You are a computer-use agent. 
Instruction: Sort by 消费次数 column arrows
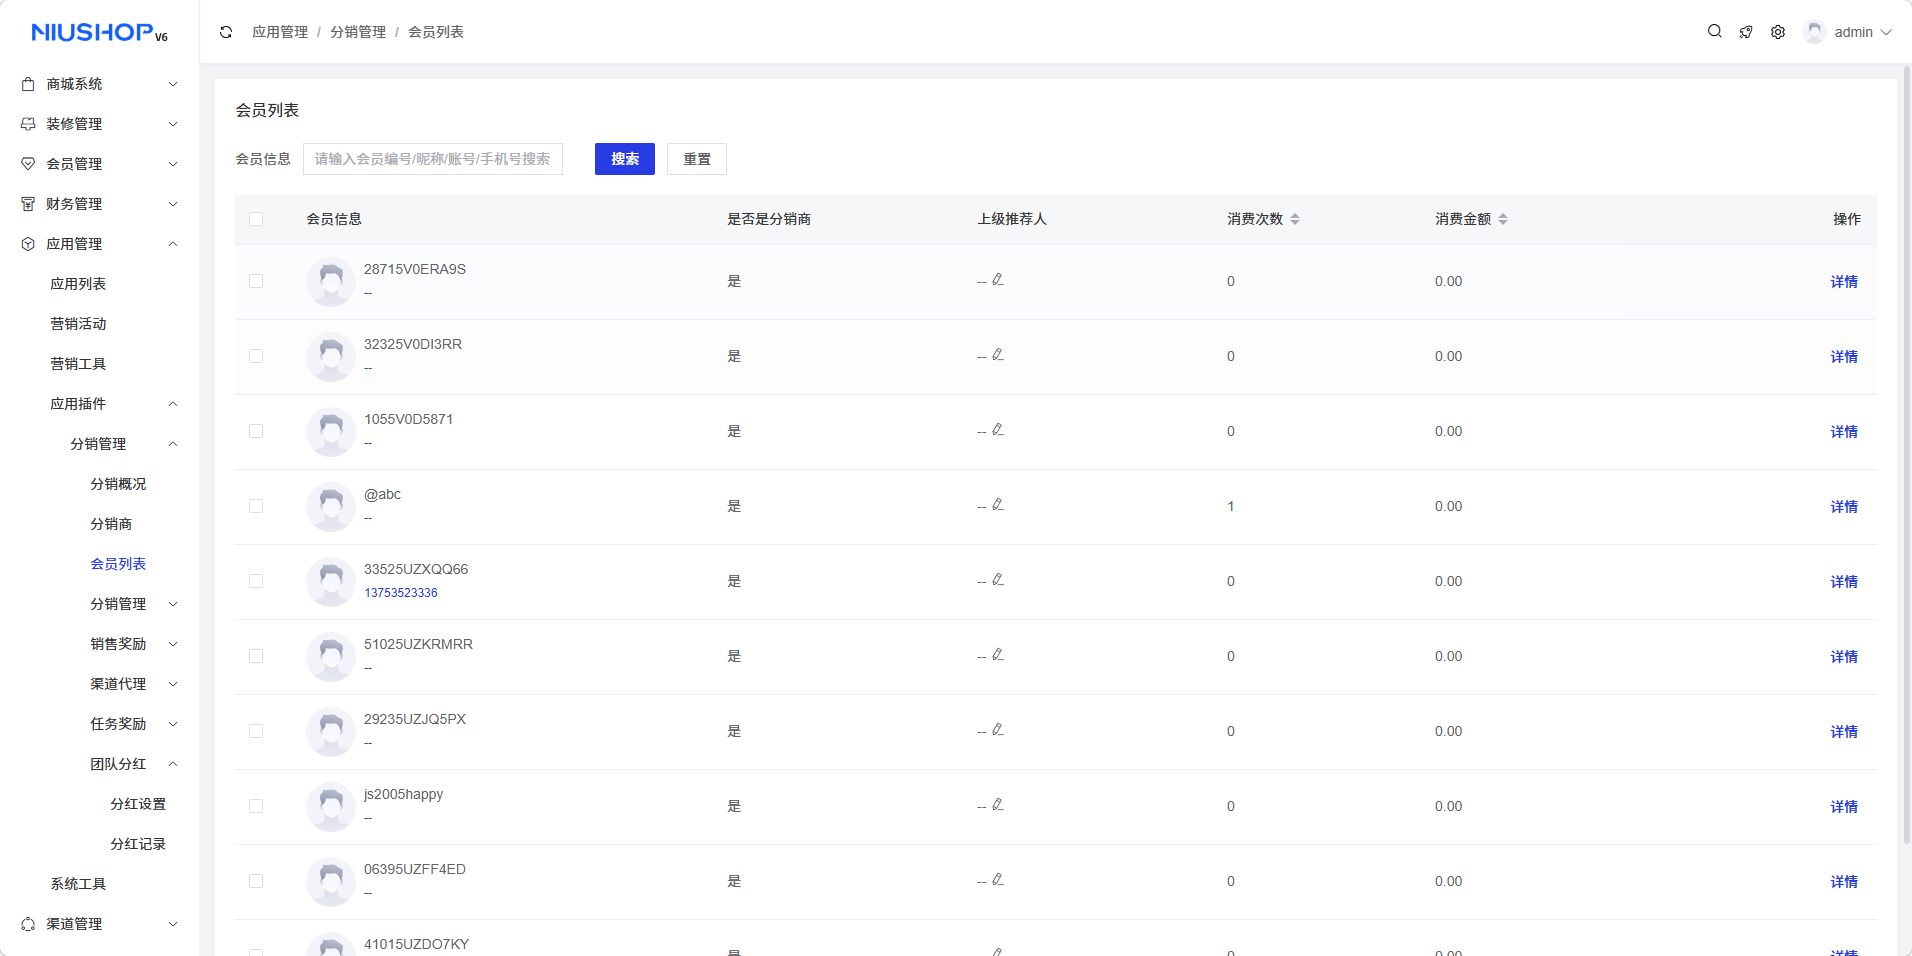point(1295,219)
